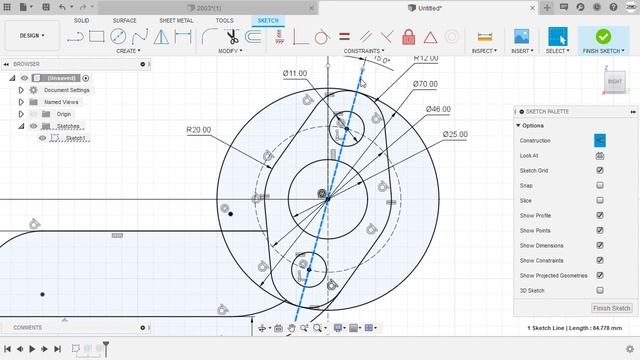Image resolution: width=640 pixels, height=360 pixels.
Task: Click the Orbit navigation icon
Action: pyautogui.click(x=262, y=328)
